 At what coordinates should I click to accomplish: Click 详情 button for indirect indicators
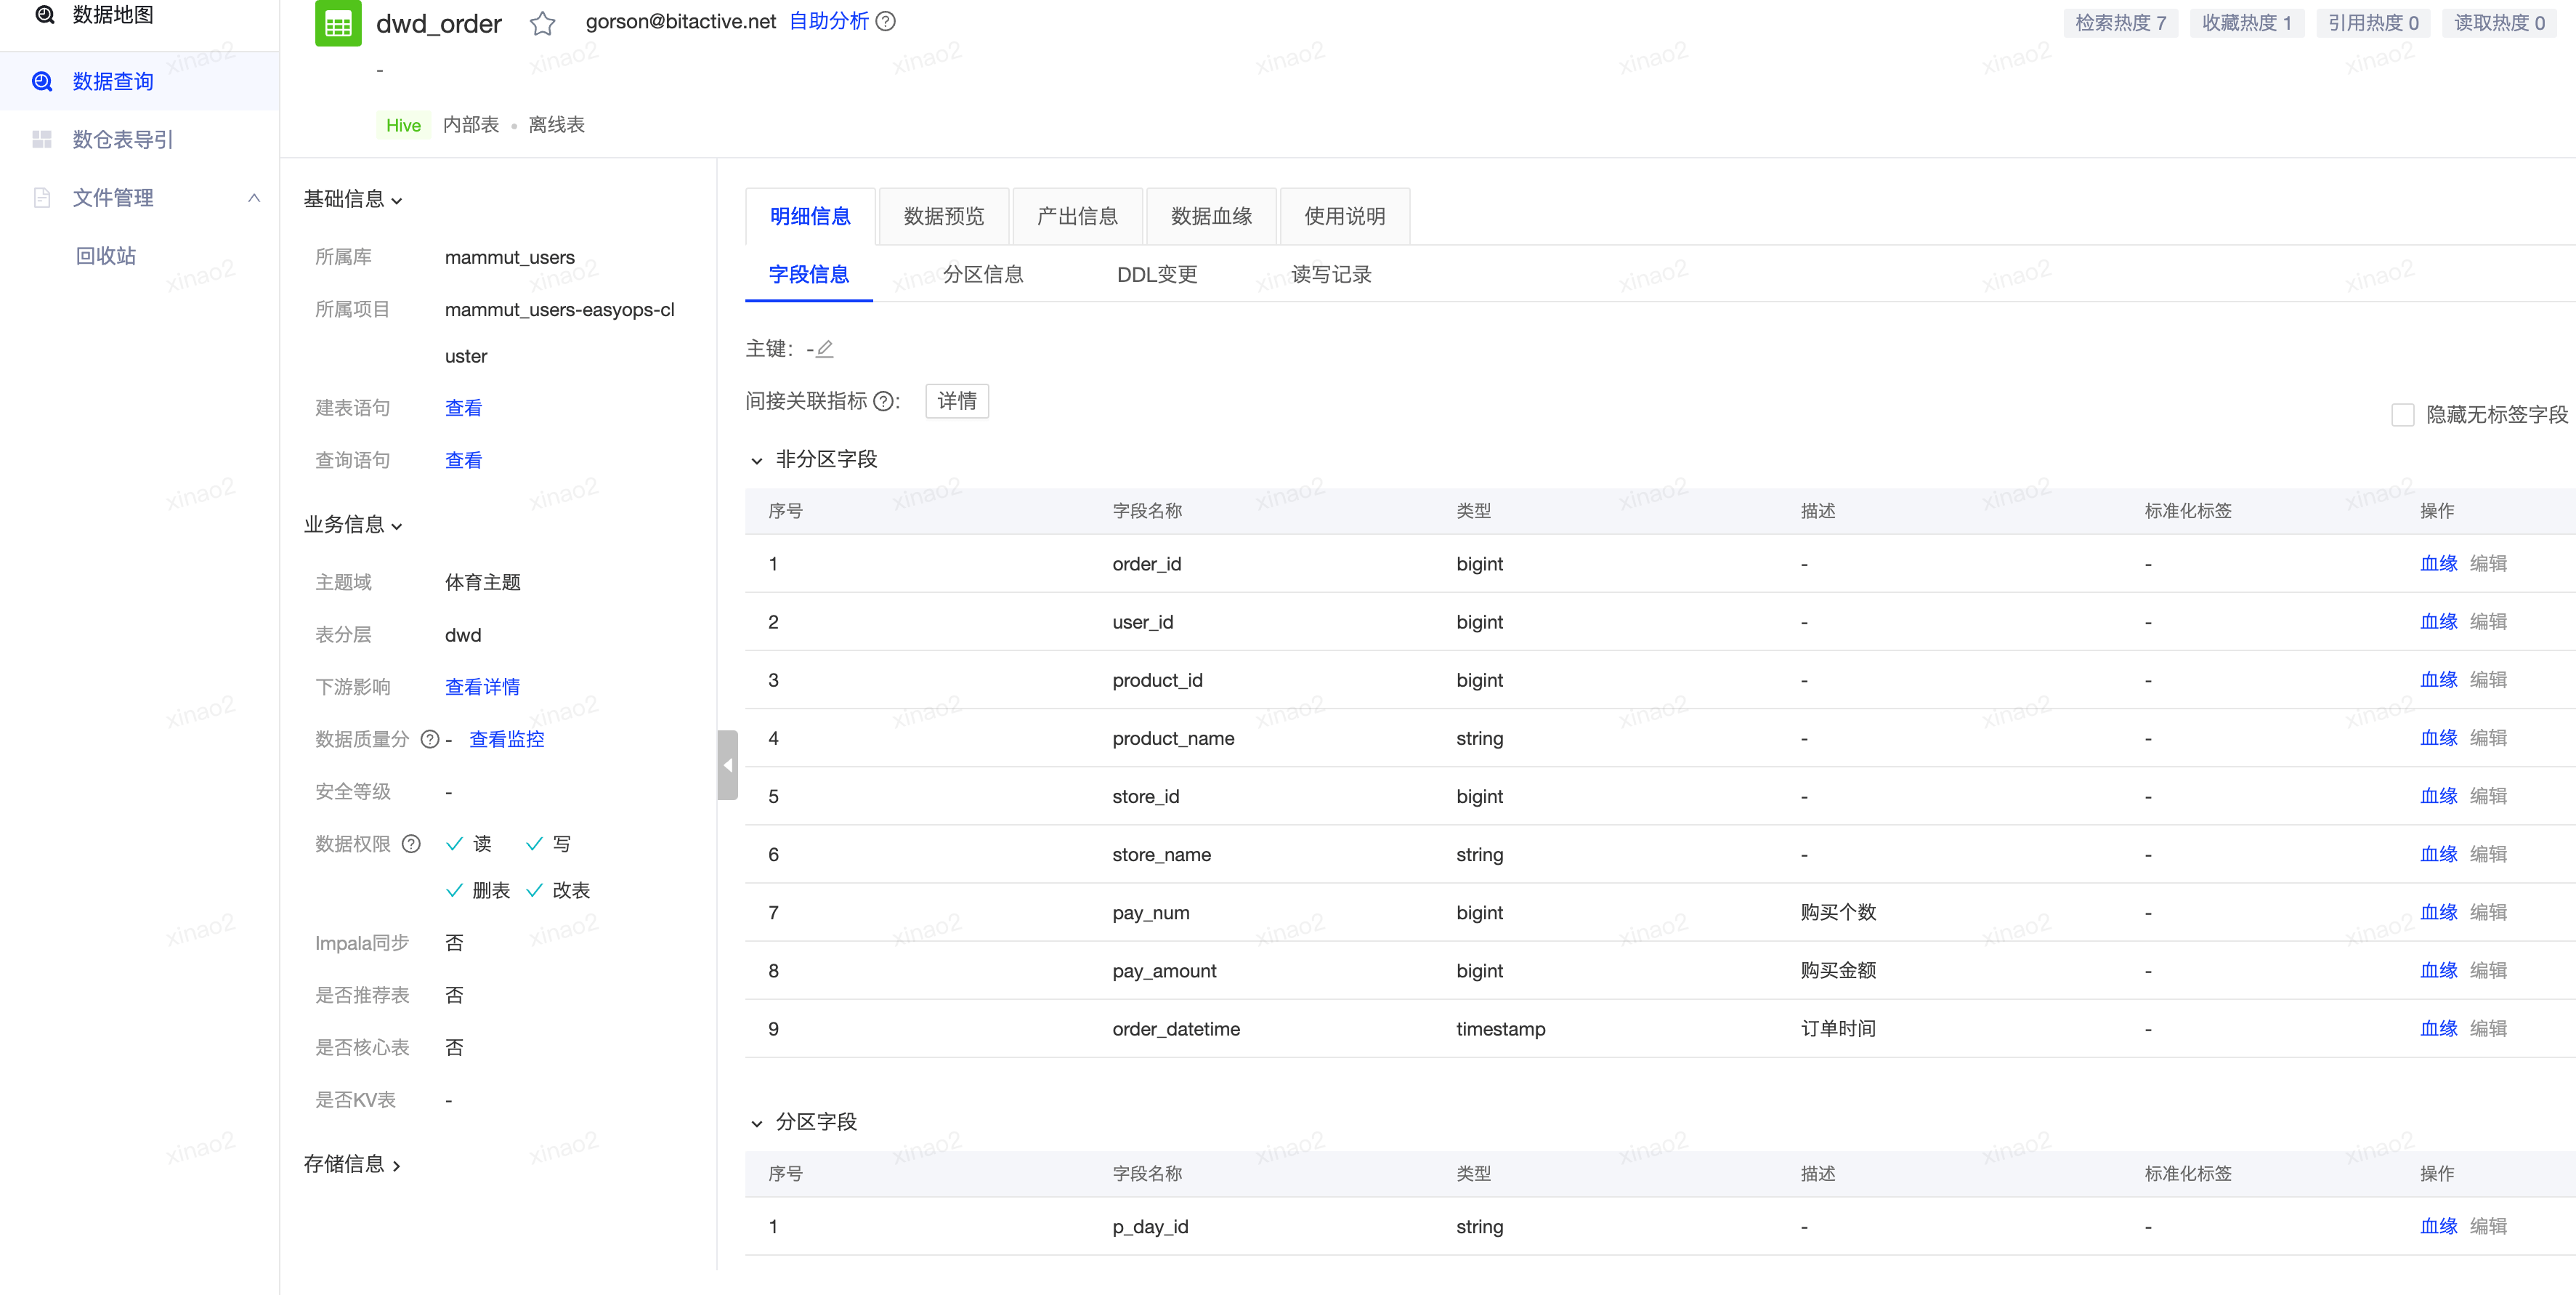coord(956,401)
